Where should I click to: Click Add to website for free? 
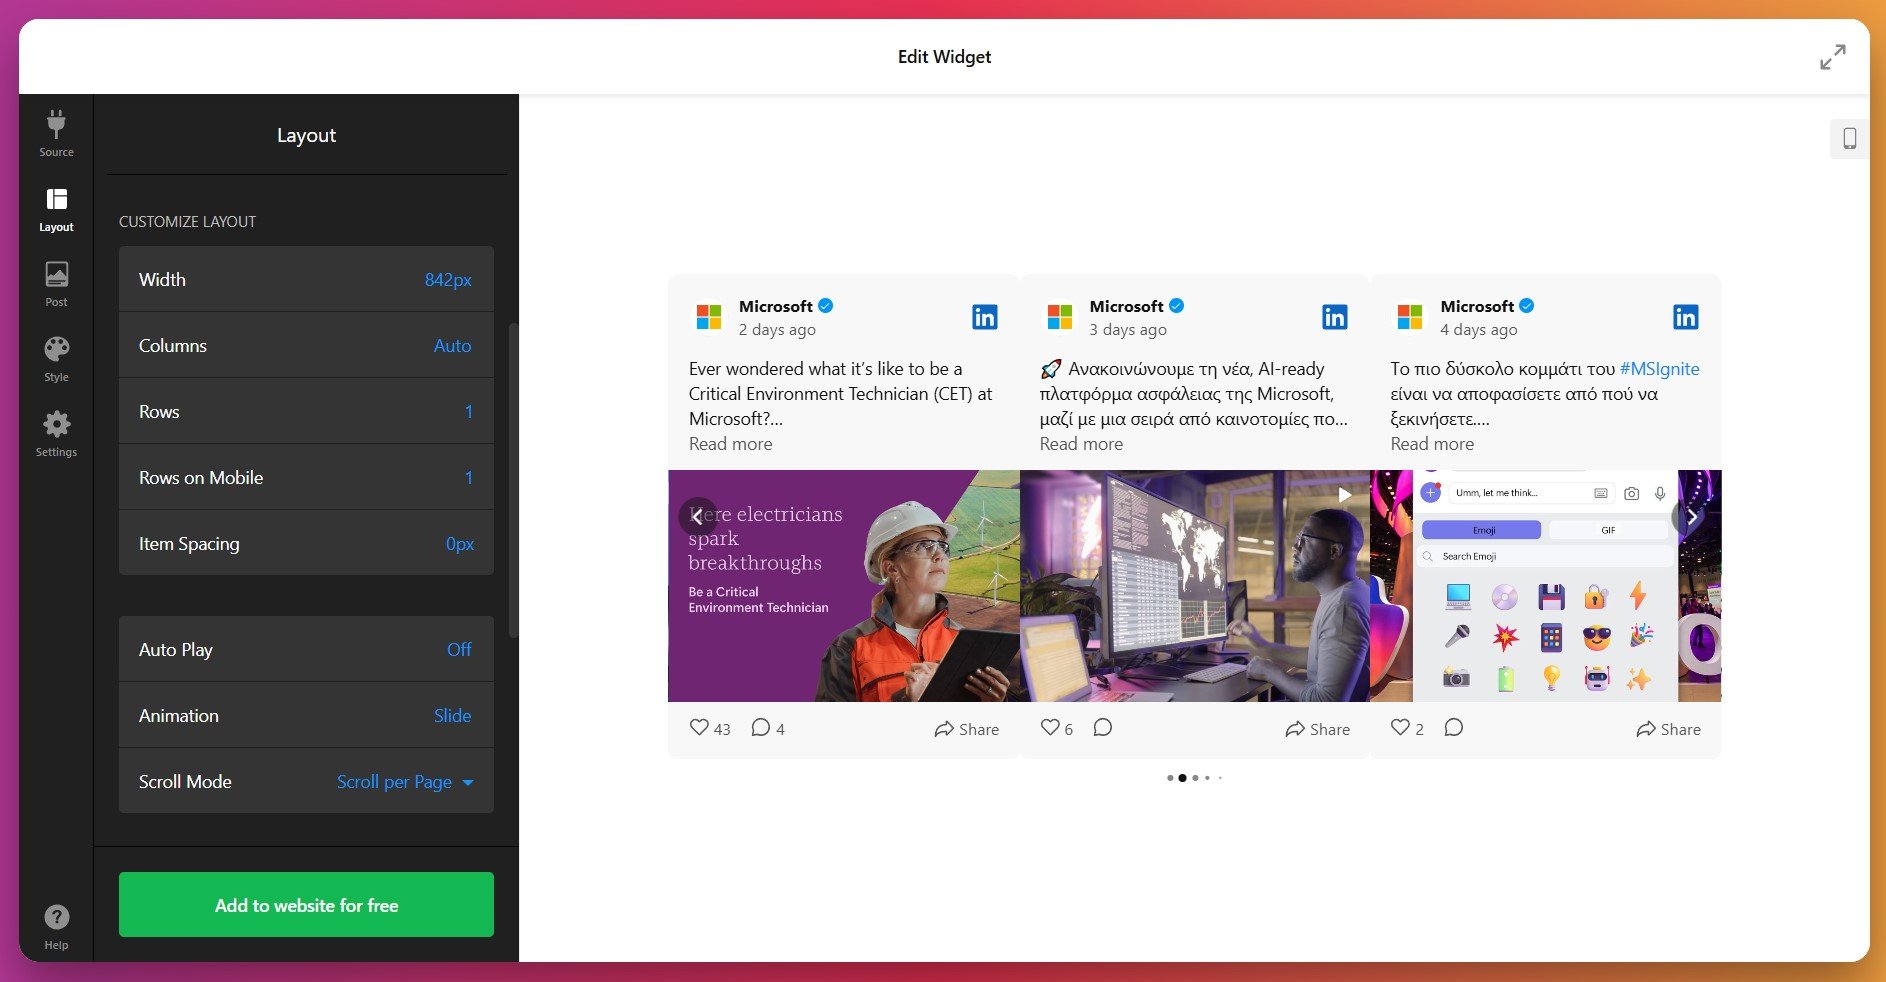point(306,905)
